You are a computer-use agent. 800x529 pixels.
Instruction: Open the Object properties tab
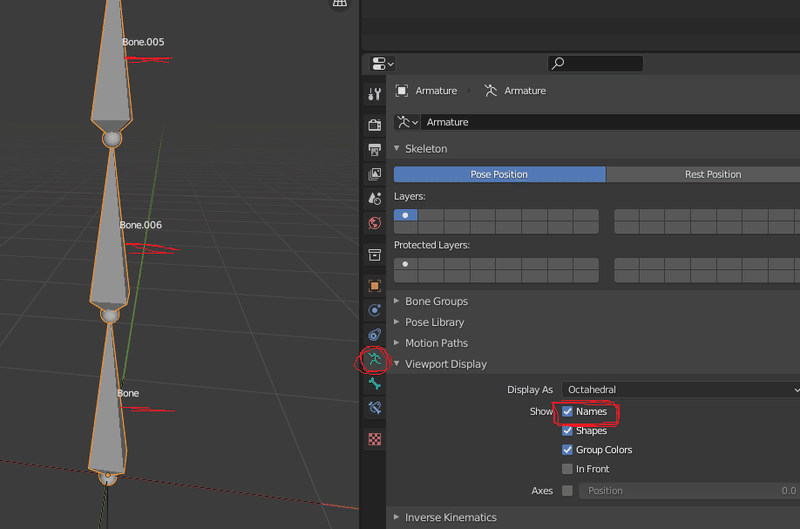click(374, 286)
